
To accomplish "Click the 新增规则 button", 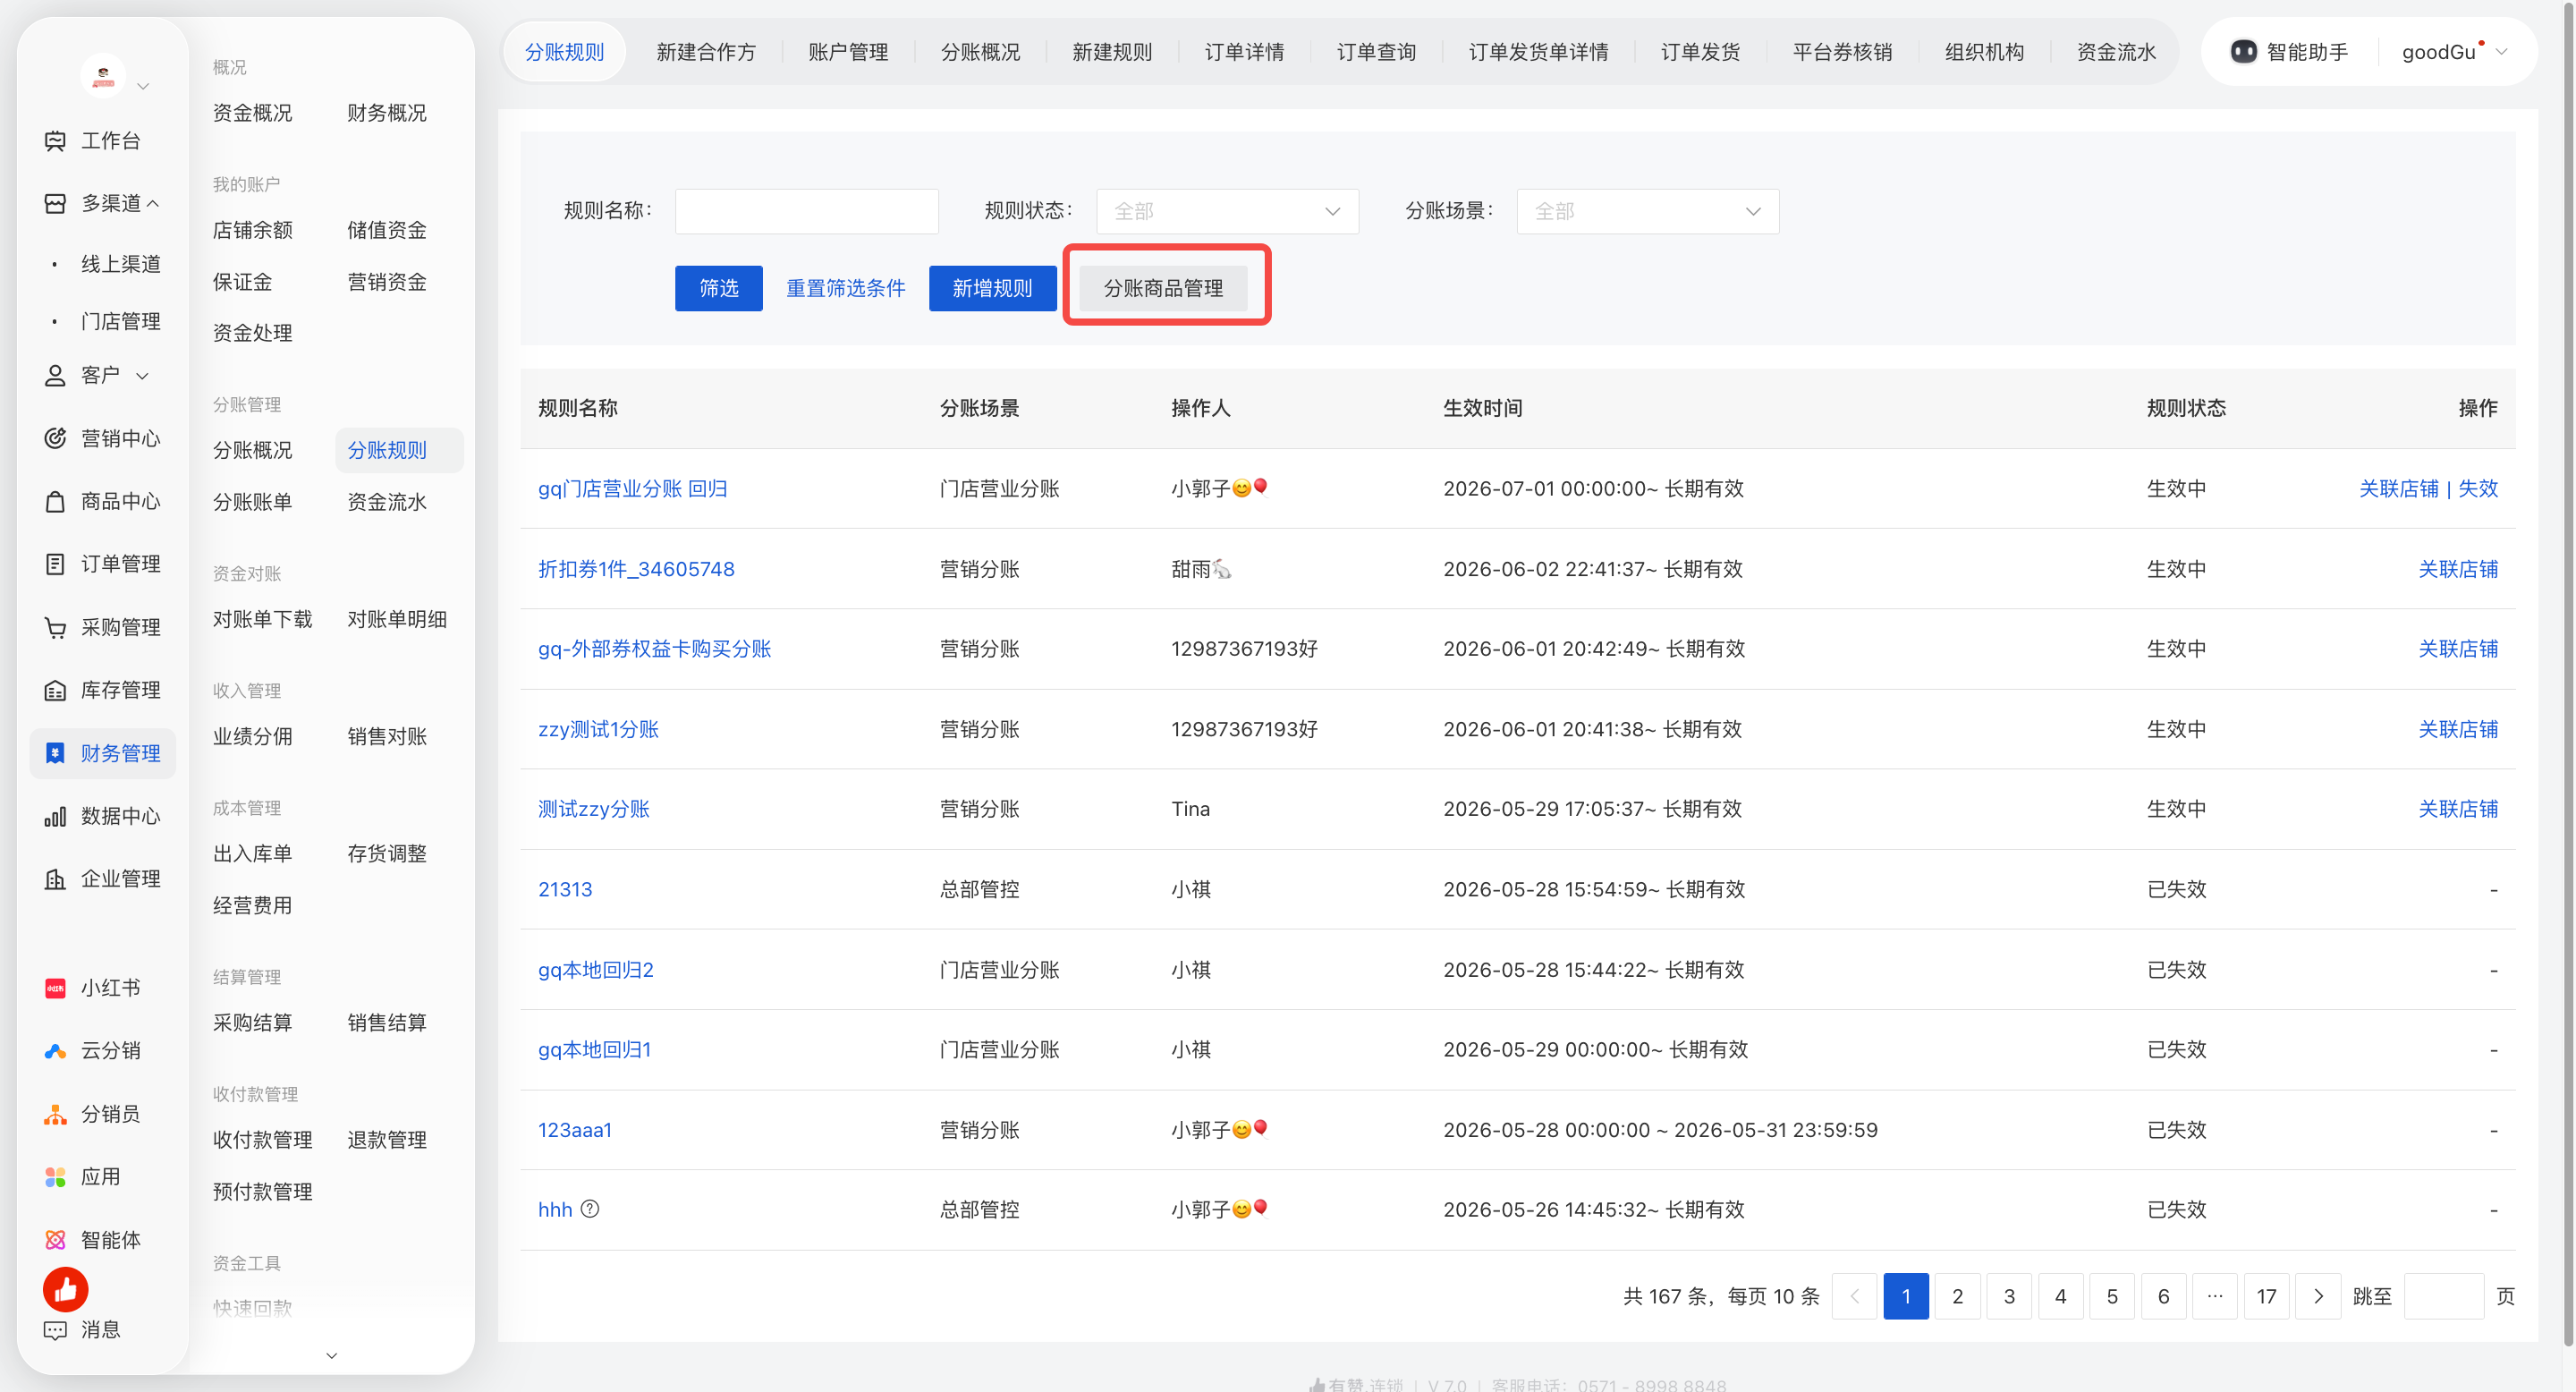I will (x=992, y=288).
